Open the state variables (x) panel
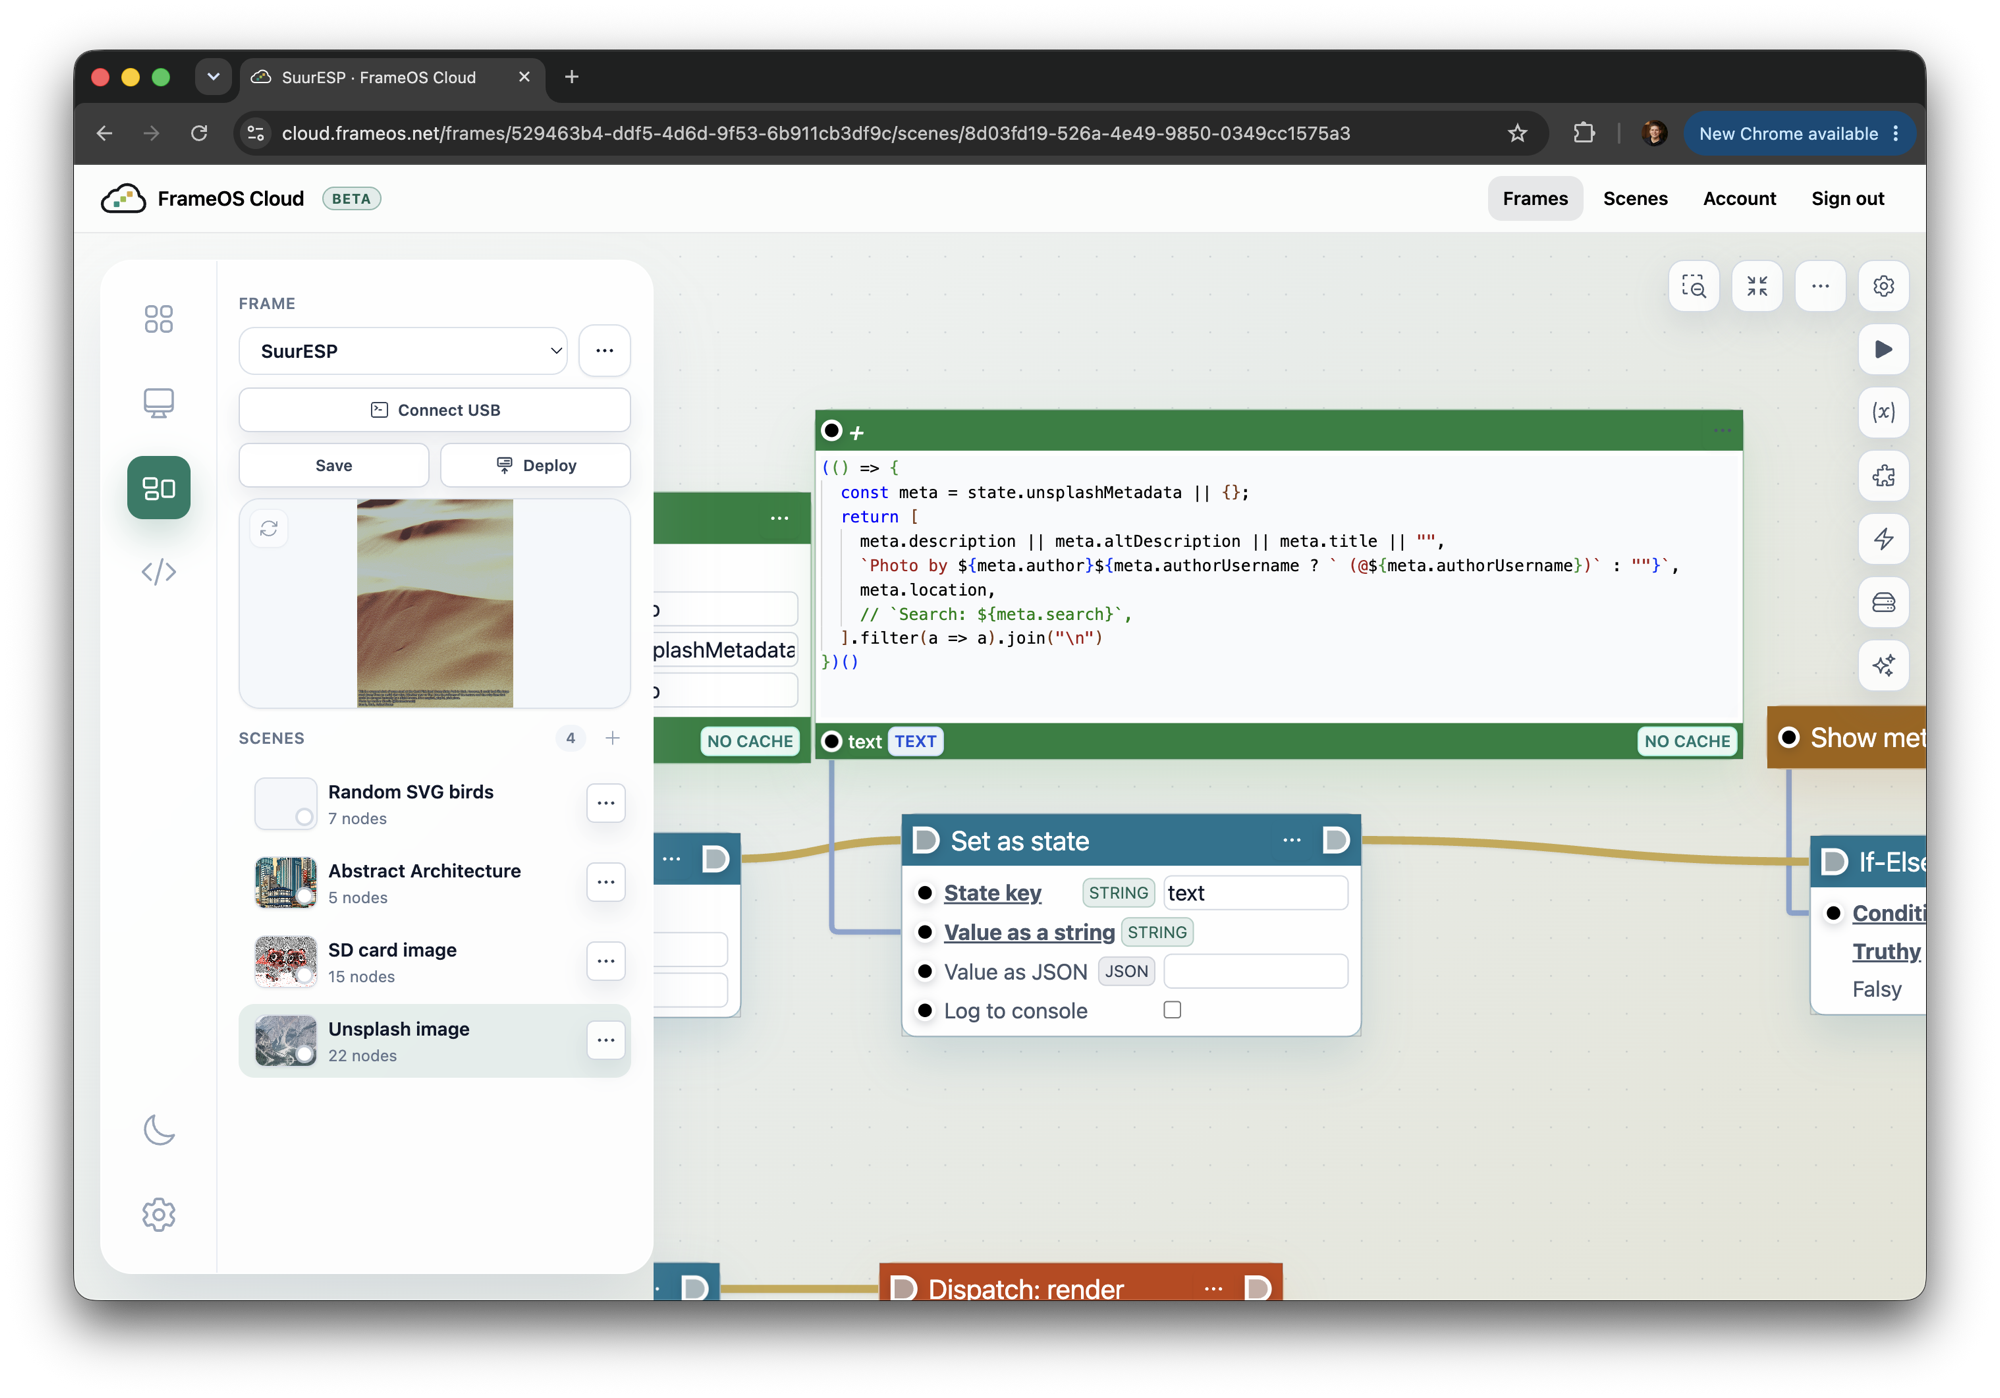Screen dimensions: 2000x1398 1884,413
